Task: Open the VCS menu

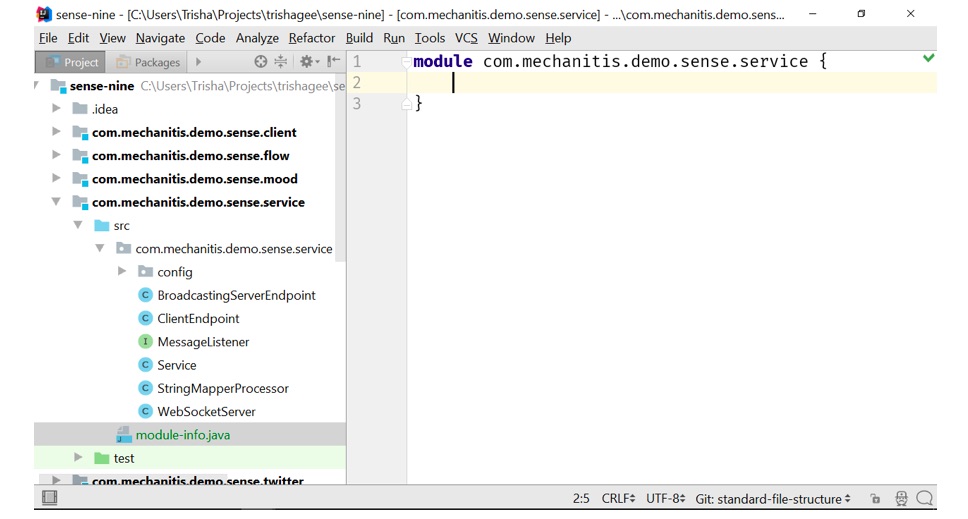Action: point(466,38)
